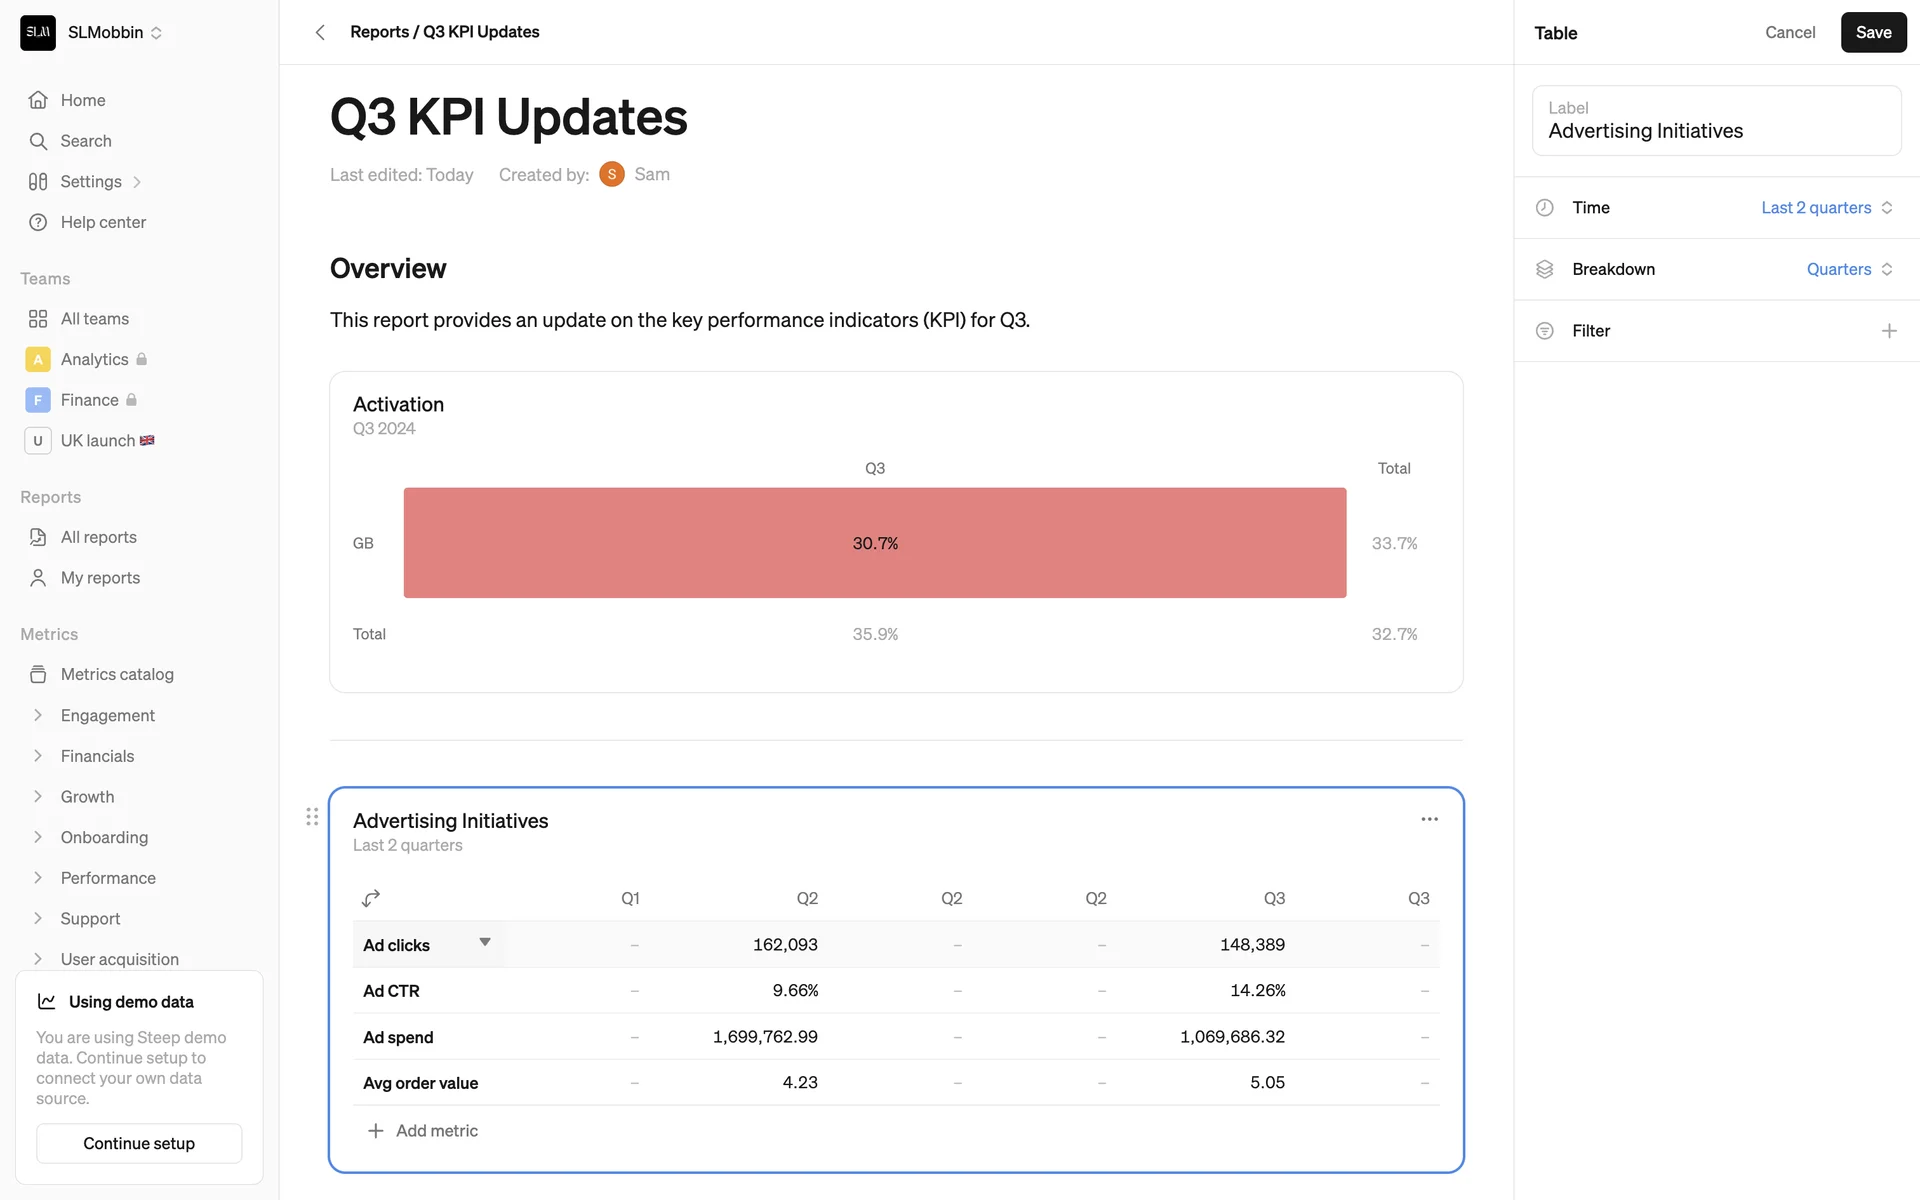Screen dimensions: 1920x1200
Task: Edit the Label field containing Advertising Initiatives
Action: [1715, 131]
